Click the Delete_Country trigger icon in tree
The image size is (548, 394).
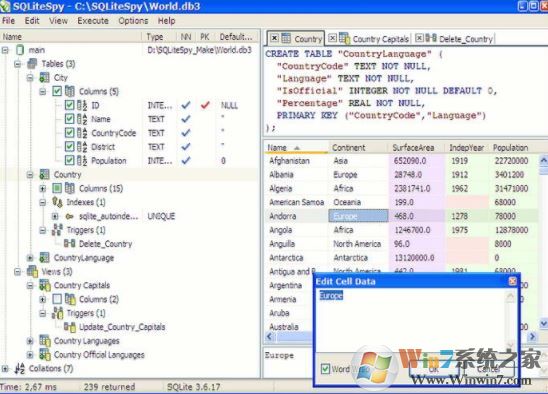(x=70, y=244)
